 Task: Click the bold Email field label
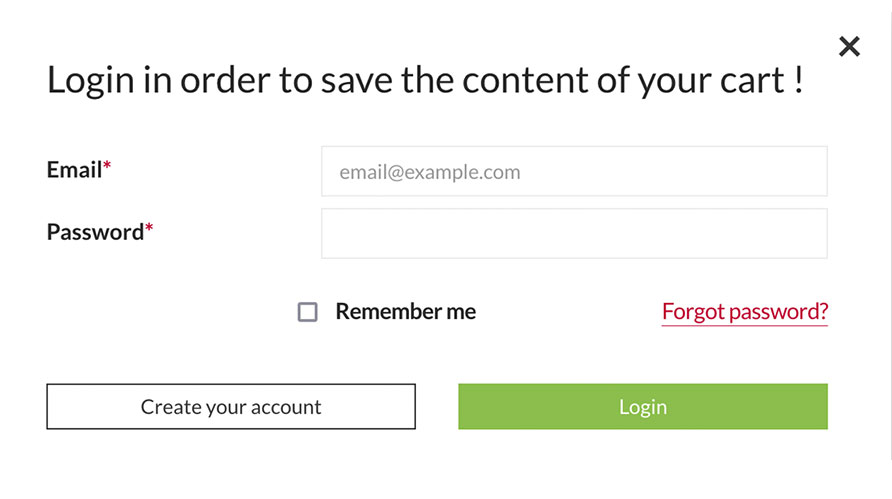click(74, 170)
